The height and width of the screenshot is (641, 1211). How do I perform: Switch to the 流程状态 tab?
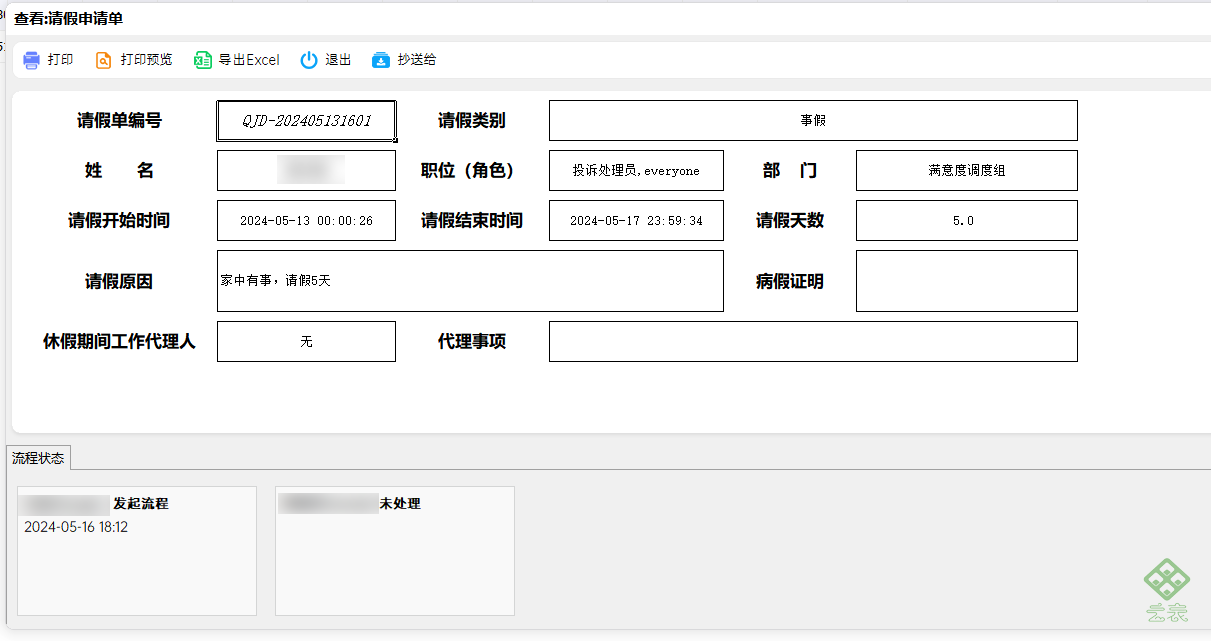pyautogui.click(x=38, y=458)
